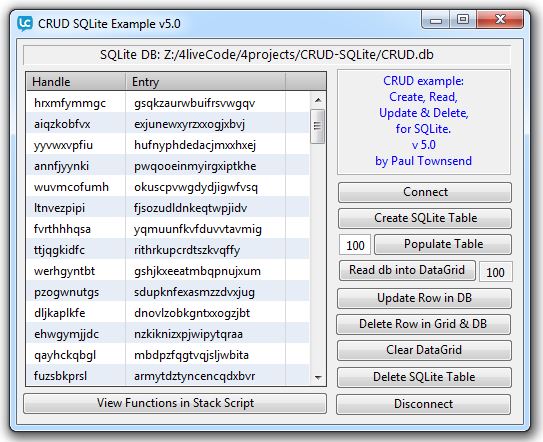Open View Functions in Stack Script
This screenshot has width=543, height=442.
tap(175, 403)
